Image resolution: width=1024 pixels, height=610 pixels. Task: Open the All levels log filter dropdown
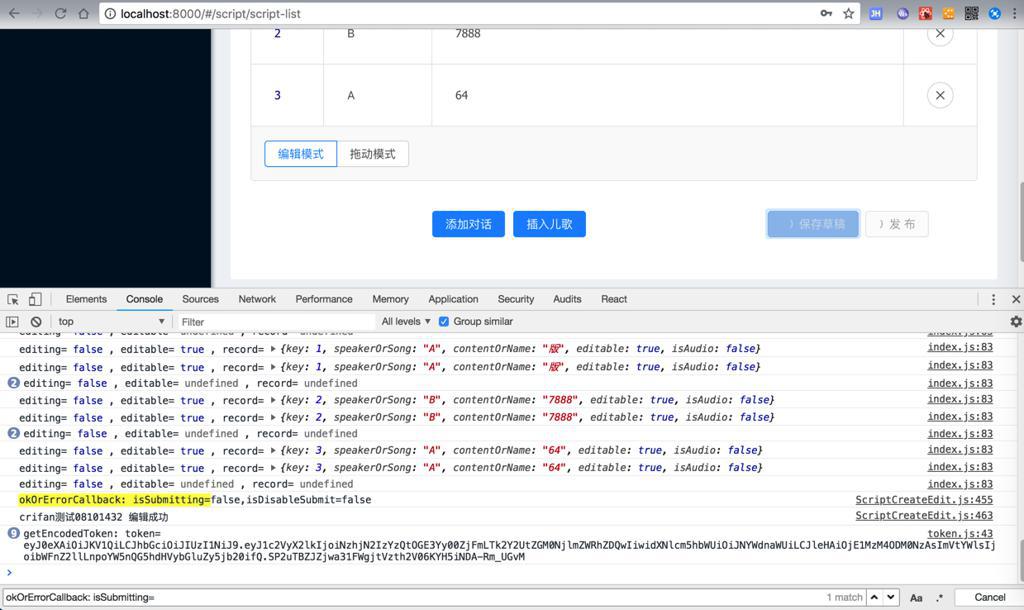point(406,321)
